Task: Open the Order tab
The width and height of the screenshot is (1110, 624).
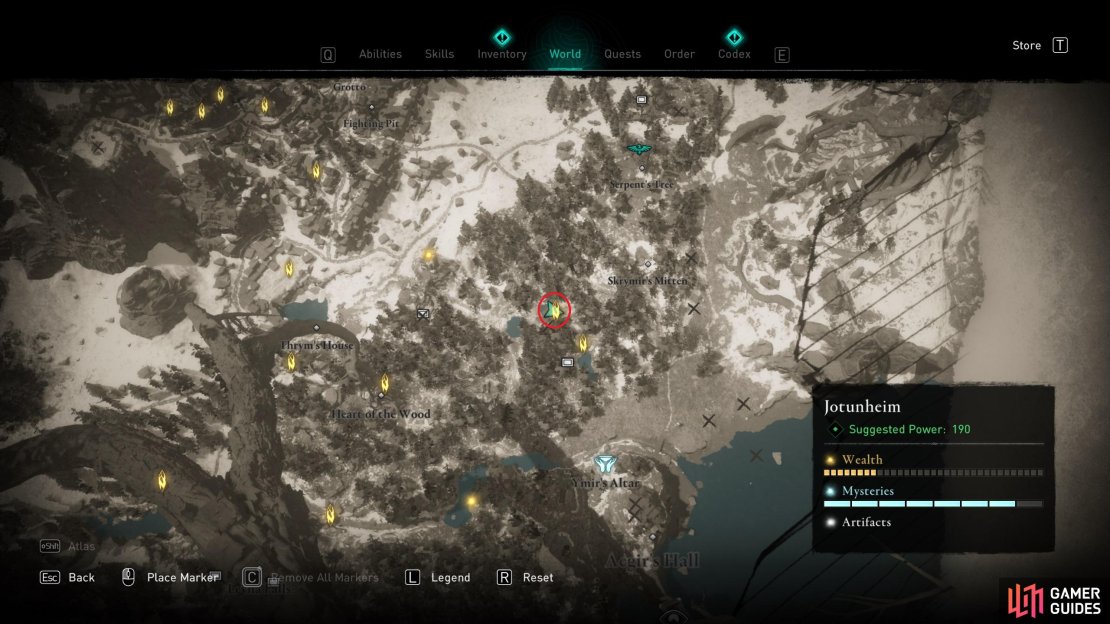Action: [x=679, y=54]
